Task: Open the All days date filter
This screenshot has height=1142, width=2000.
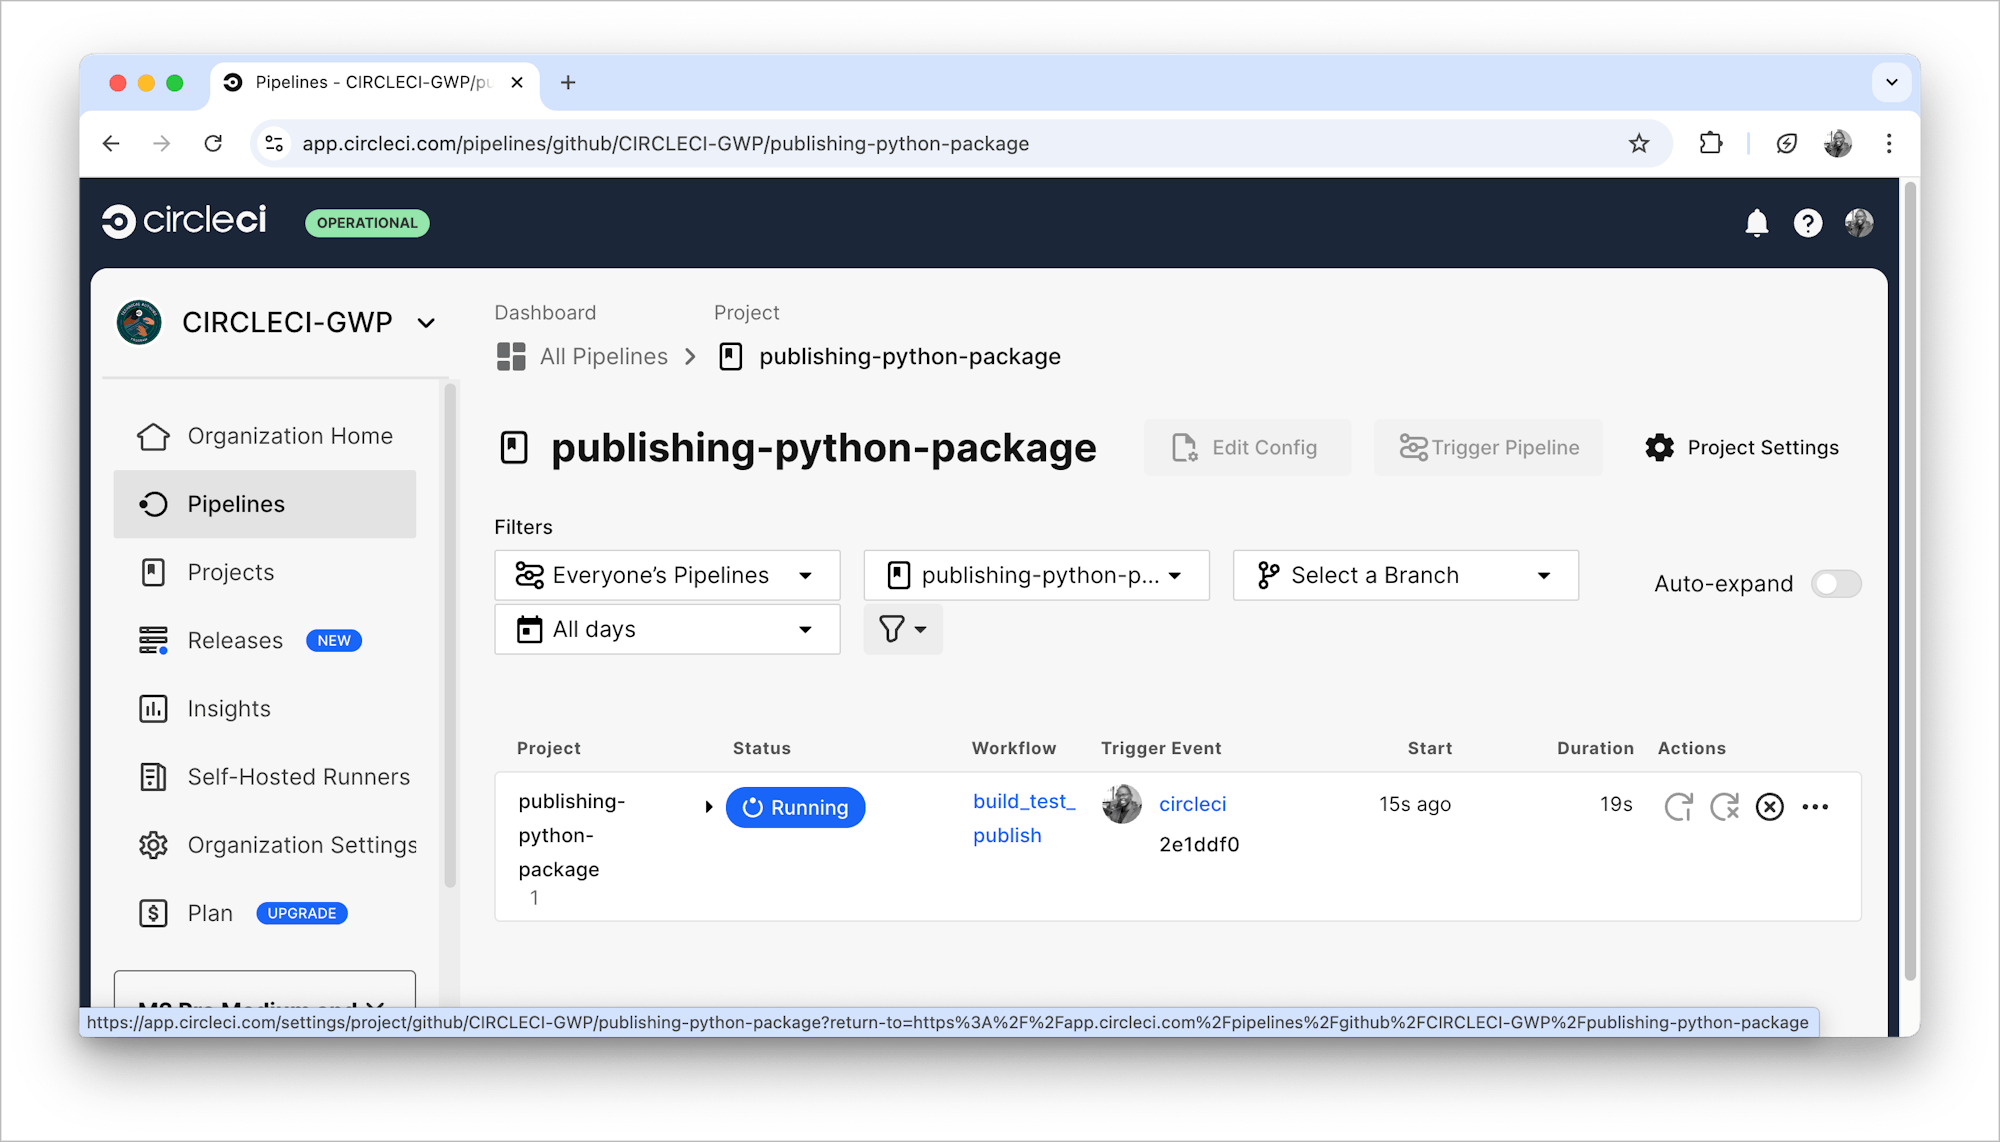Action: tap(666, 629)
